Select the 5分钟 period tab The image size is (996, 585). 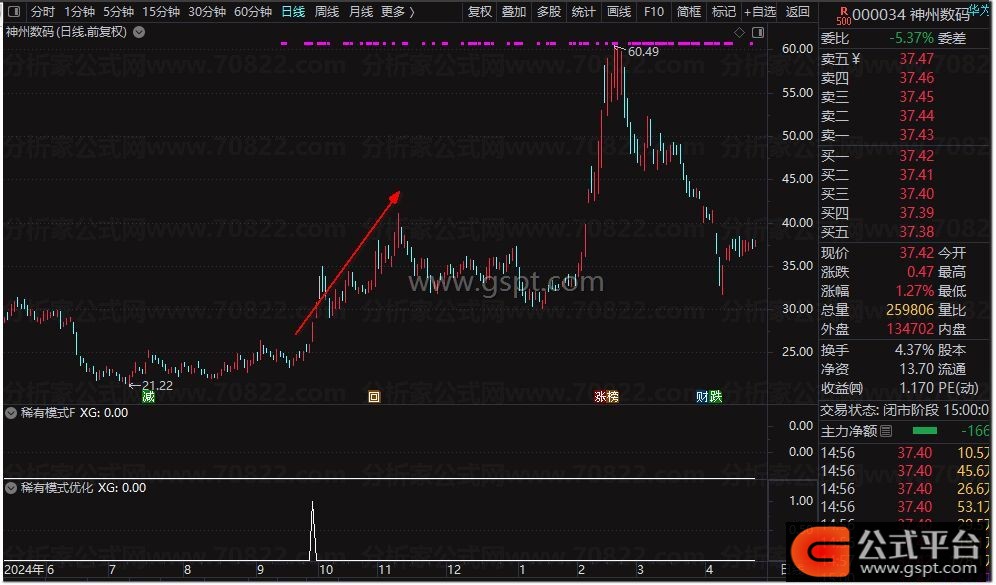[119, 11]
